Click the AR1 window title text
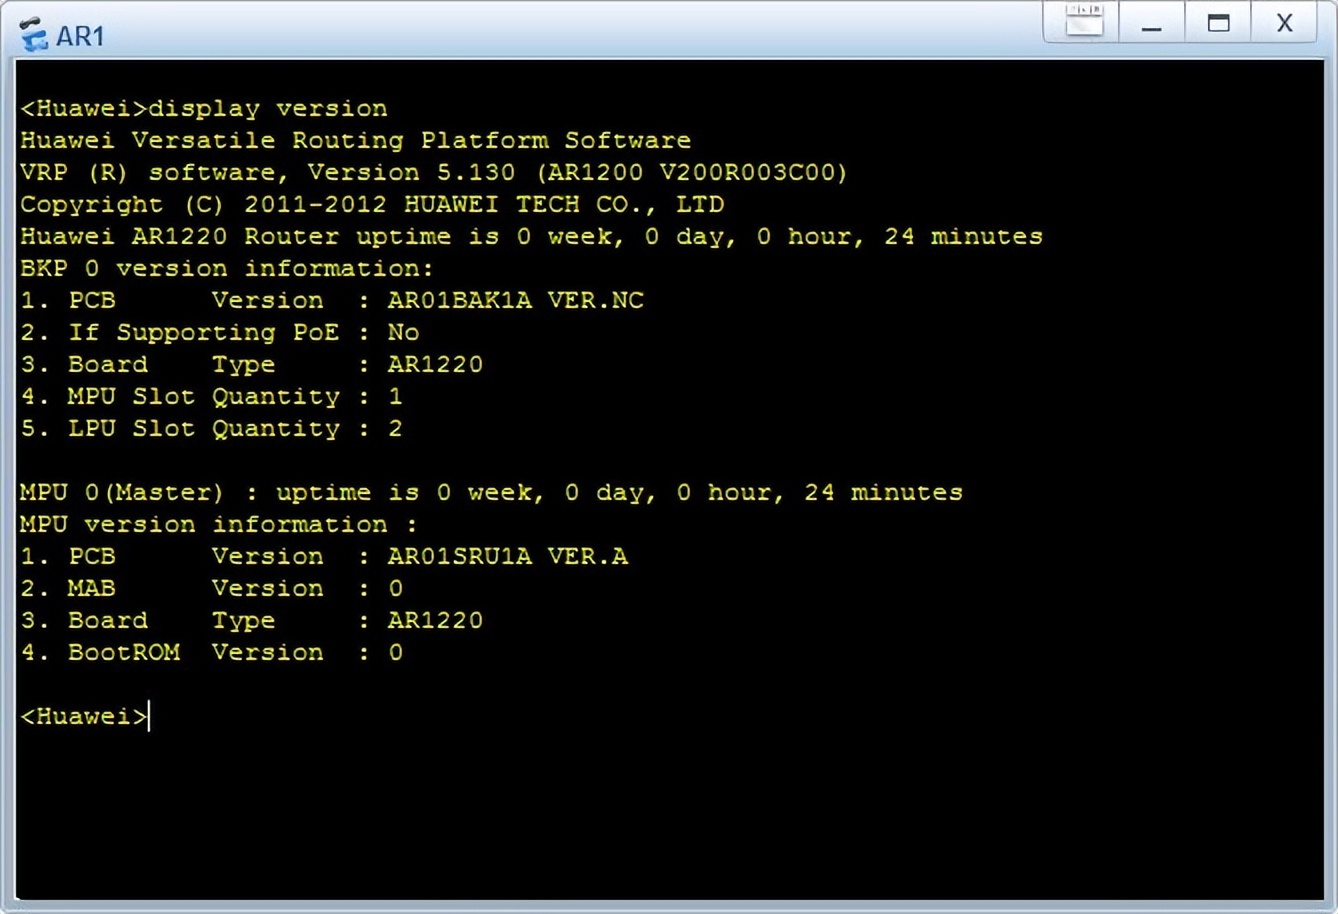This screenshot has height=914, width=1338. tap(80, 36)
